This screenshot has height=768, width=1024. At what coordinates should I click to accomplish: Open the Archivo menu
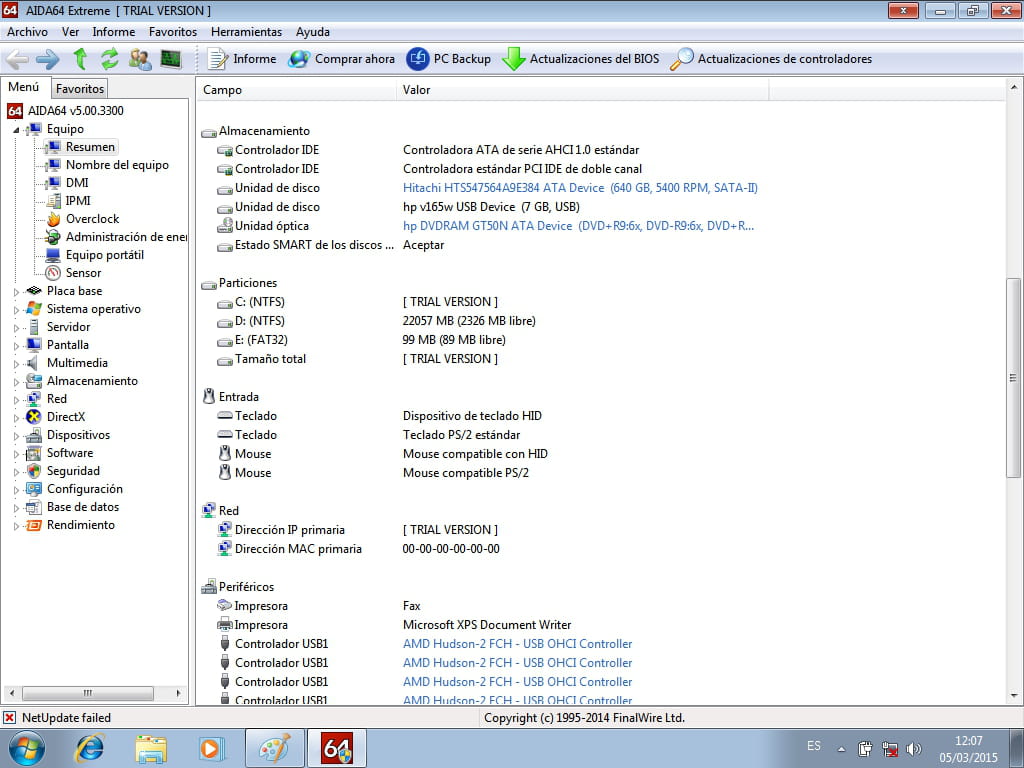click(27, 32)
